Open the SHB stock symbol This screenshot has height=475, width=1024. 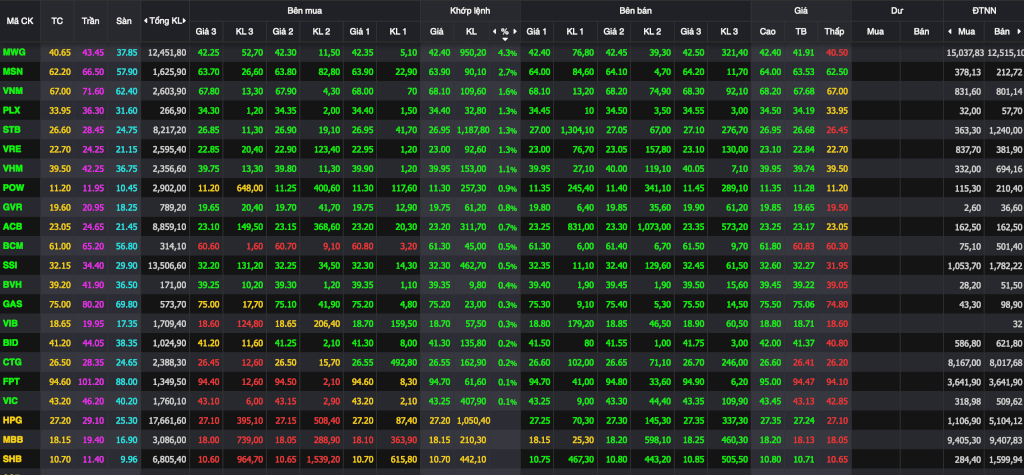tap(12, 459)
